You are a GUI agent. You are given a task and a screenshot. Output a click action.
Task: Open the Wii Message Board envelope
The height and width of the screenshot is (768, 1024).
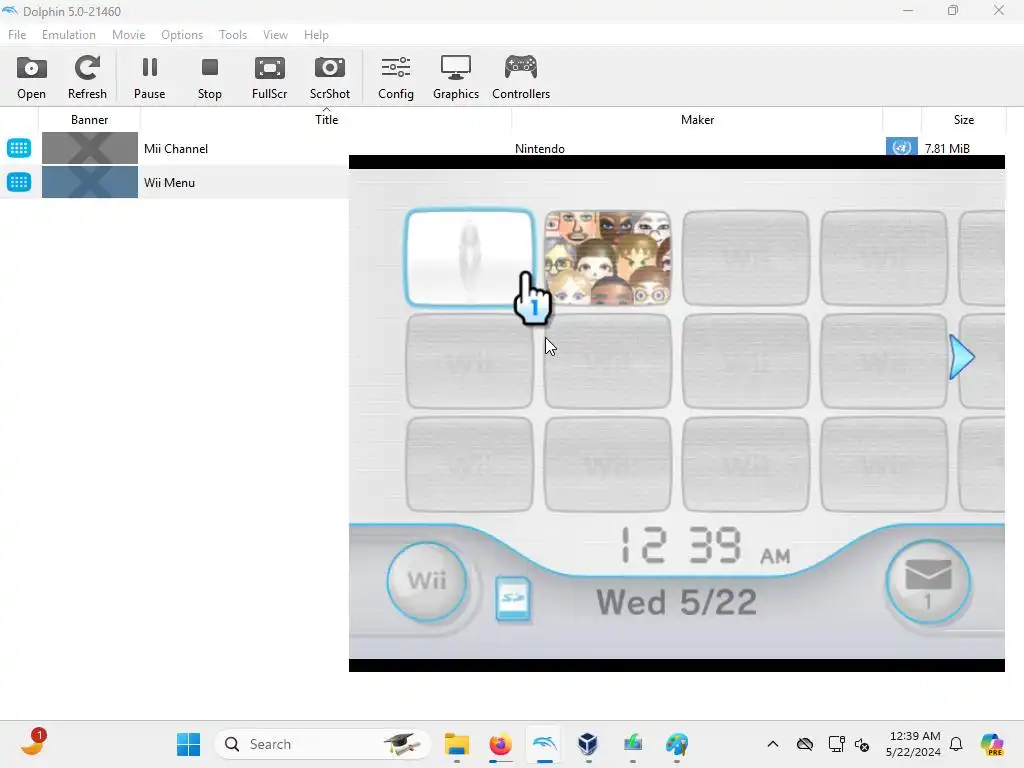coord(927,582)
